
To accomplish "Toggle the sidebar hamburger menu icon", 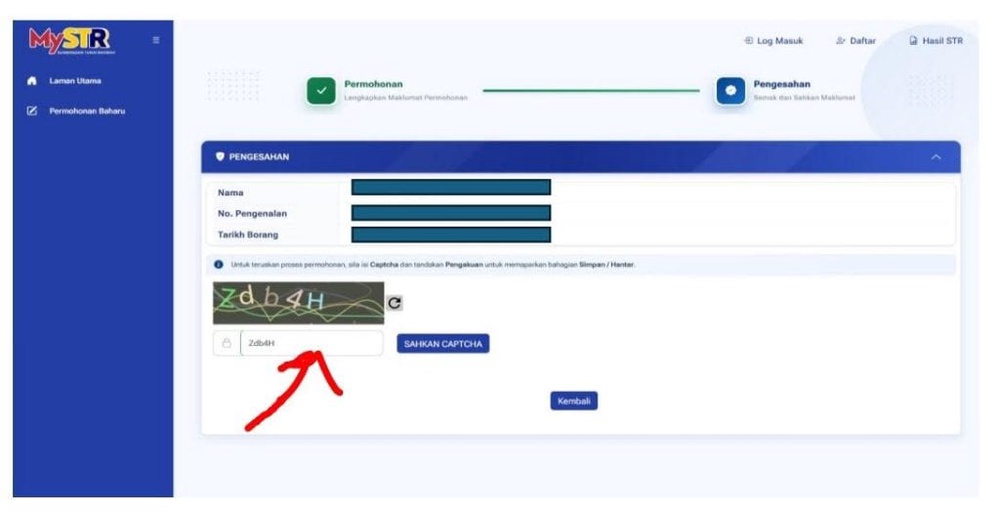I will pyautogui.click(x=156, y=40).
